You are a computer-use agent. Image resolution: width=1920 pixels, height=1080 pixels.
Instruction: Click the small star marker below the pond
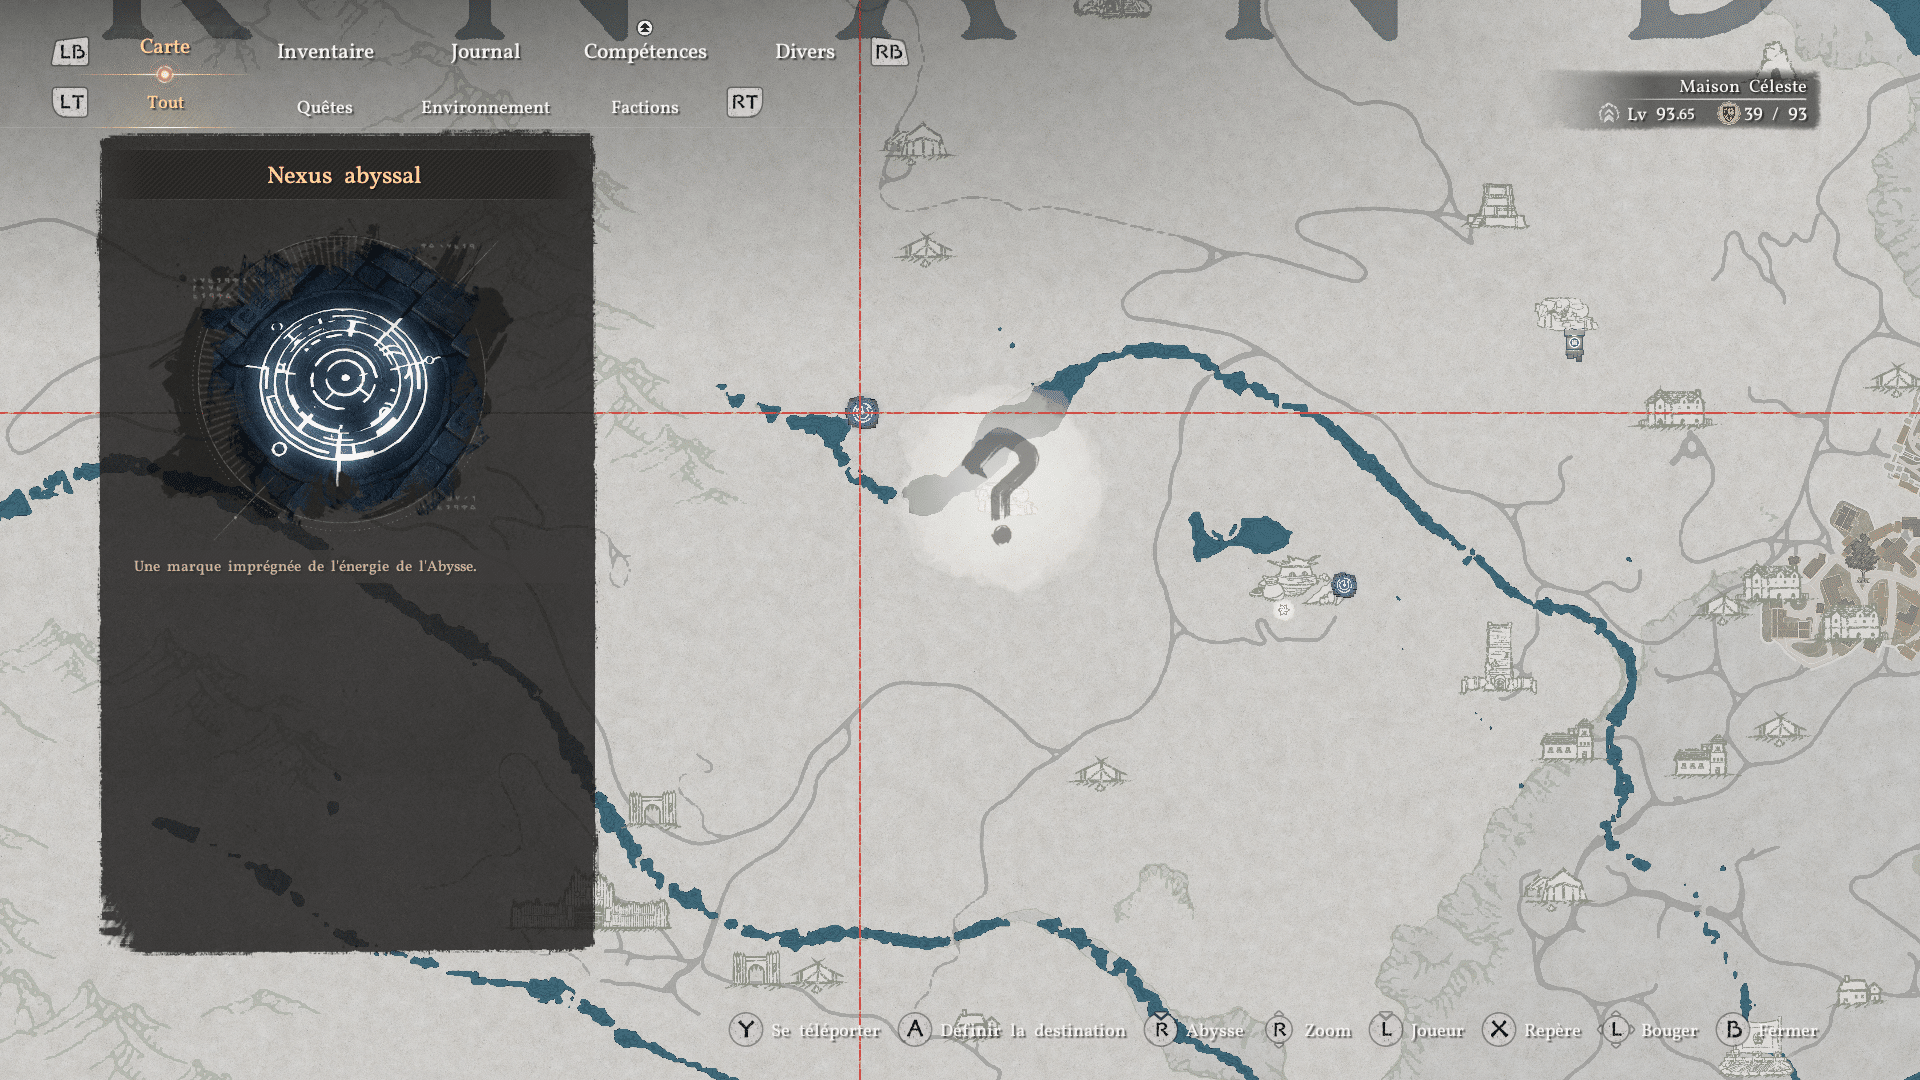point(1283,609)
